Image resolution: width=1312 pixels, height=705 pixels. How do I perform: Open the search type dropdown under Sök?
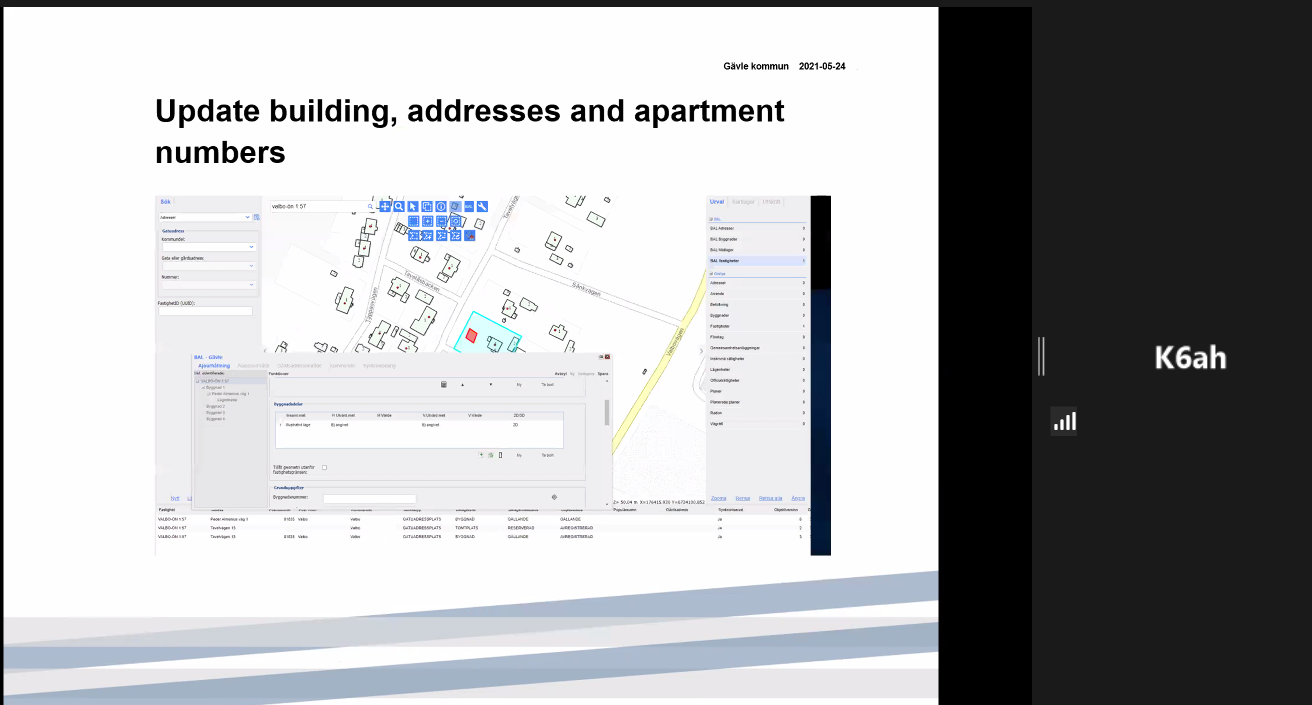205,216
